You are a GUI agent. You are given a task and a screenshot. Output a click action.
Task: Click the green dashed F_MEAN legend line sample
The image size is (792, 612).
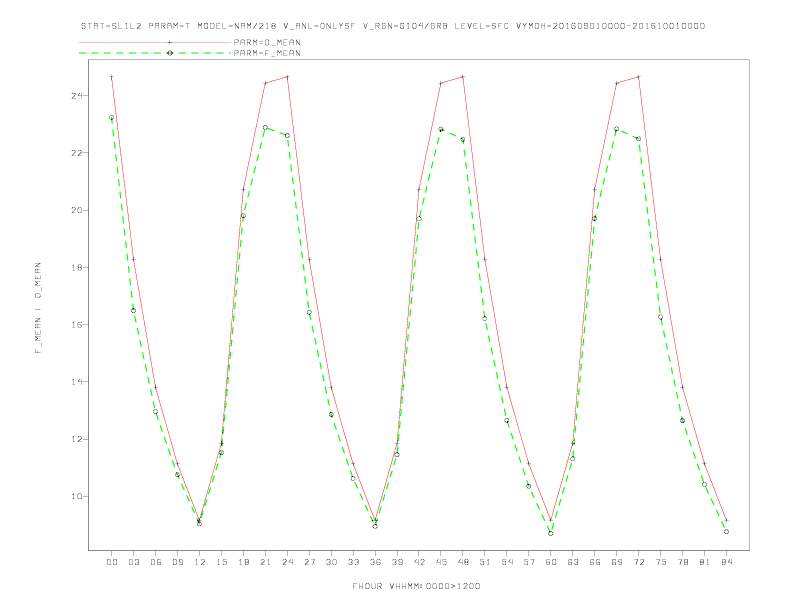[x=155, y=53]
